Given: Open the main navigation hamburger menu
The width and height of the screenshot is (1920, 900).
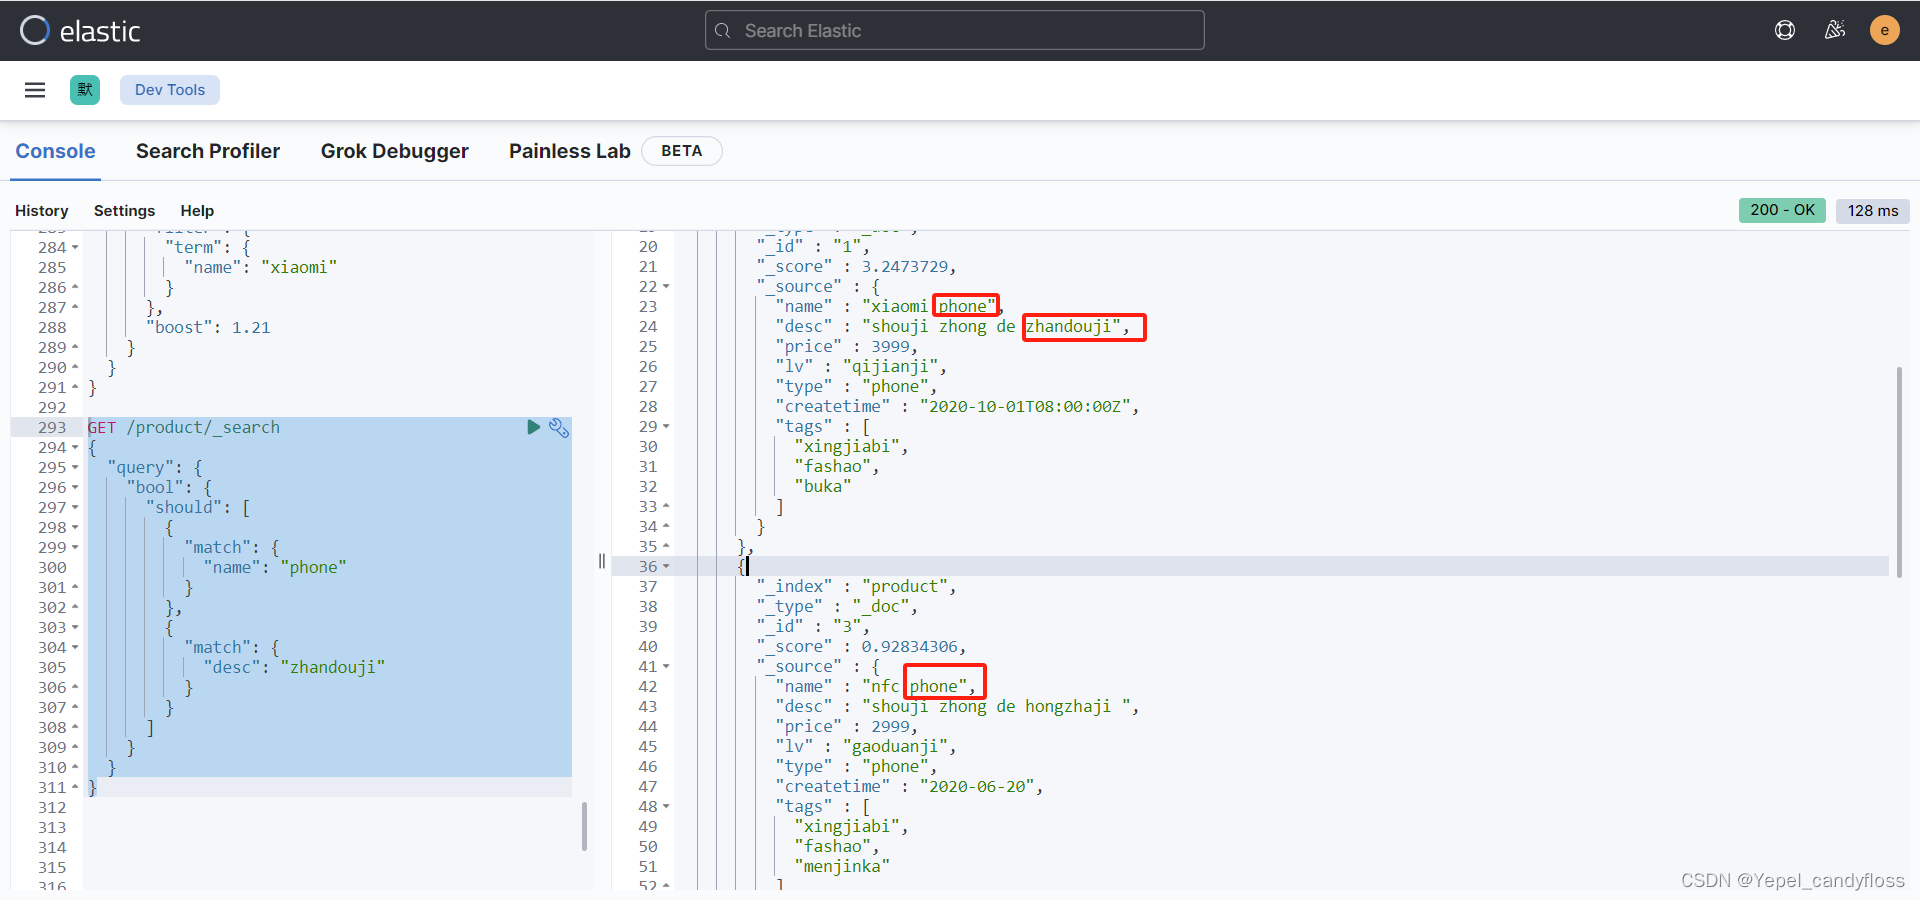Looking at the screenshot, I should point(35,90).
